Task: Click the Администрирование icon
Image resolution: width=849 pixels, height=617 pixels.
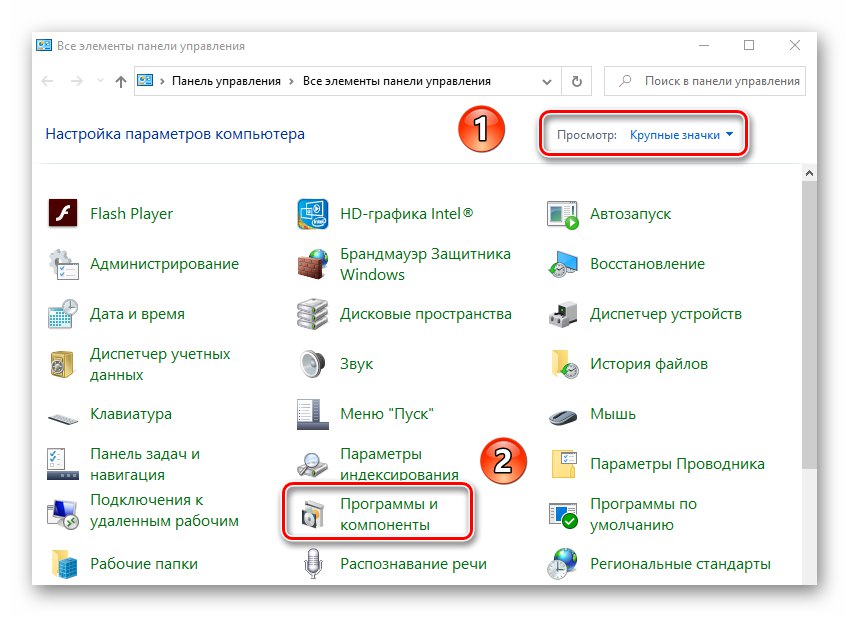Action: pos(63,264)
